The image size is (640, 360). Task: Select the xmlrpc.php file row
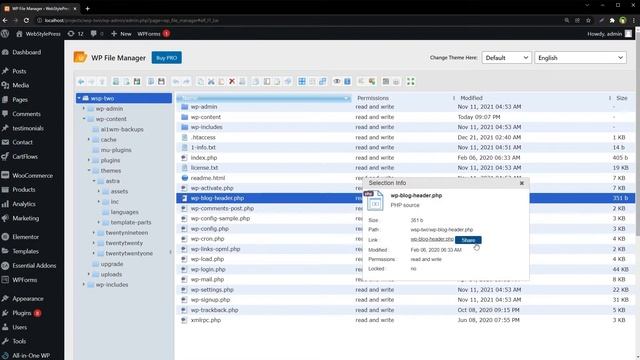pyautogui.click(x=406, y=320)
